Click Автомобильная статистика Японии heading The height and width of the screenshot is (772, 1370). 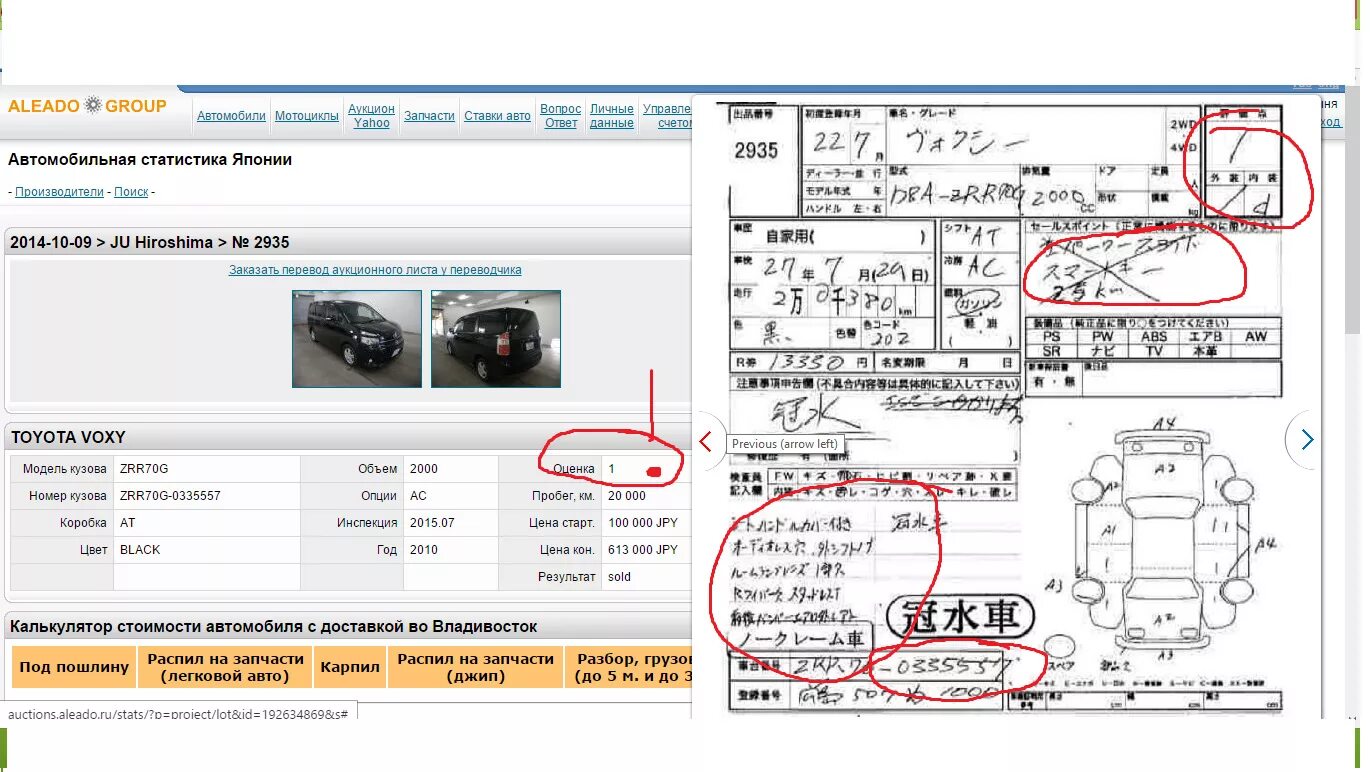pos(150,160)
